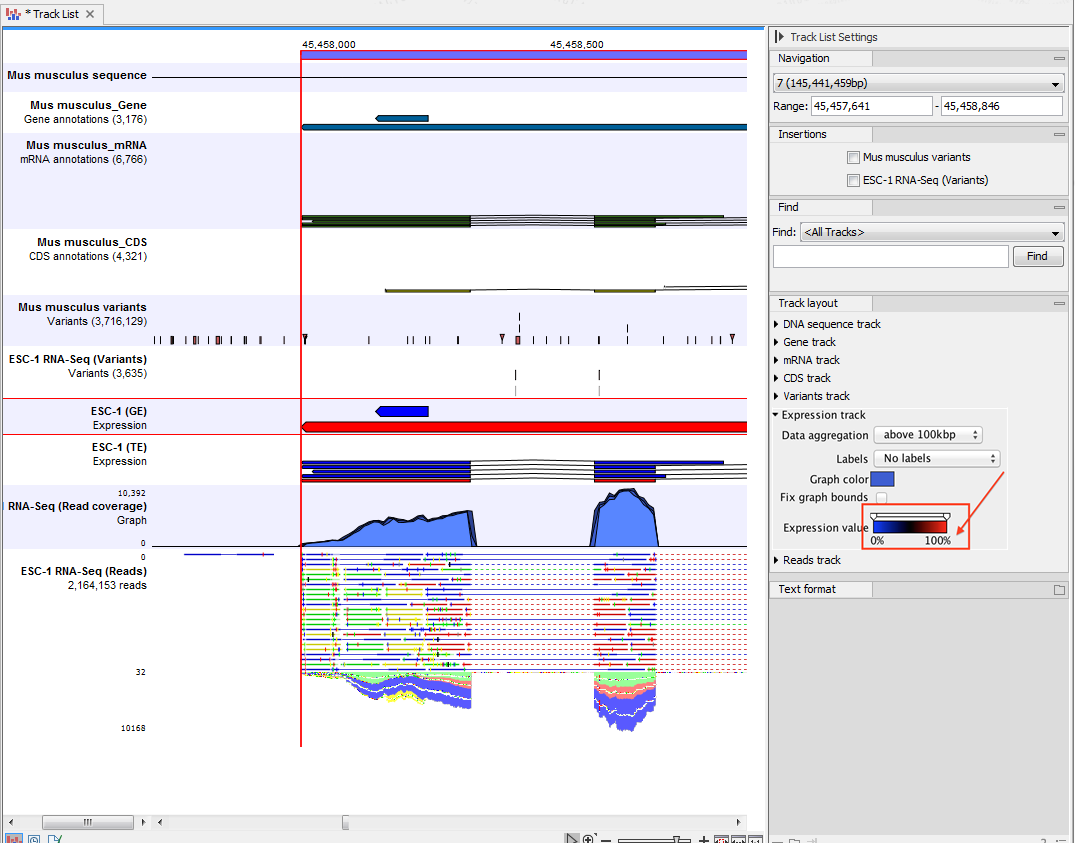Collapse Expression track settings
The image size is (1075, 843).
click(x=775, y=415)
